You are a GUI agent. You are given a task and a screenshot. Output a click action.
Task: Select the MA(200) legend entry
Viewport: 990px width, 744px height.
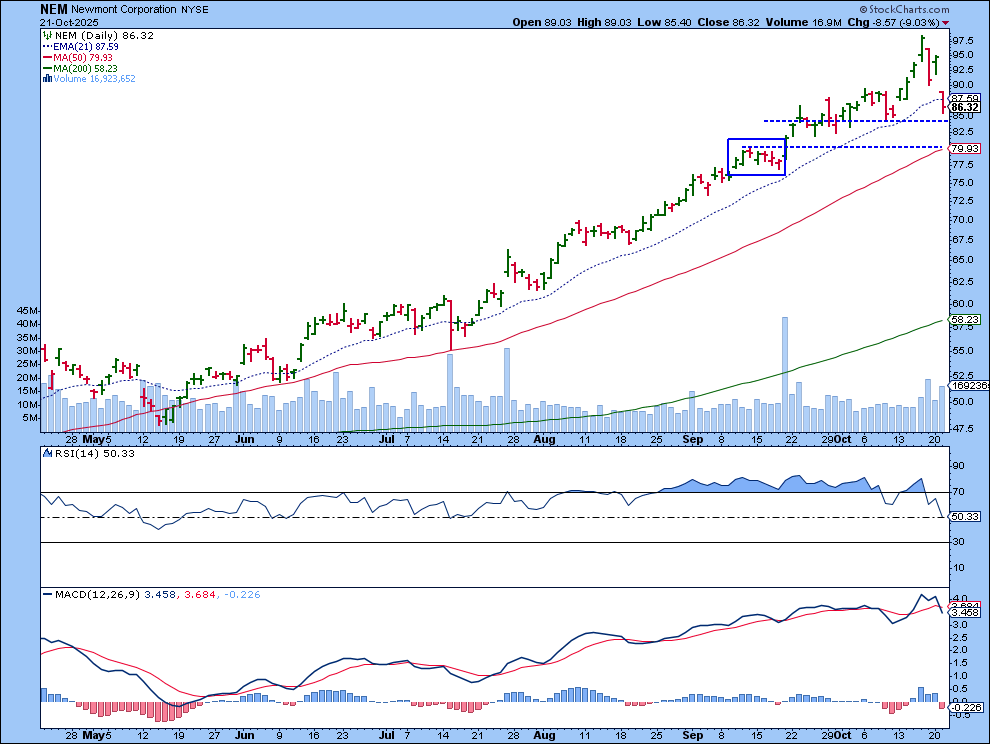click(x=74, y=67)
